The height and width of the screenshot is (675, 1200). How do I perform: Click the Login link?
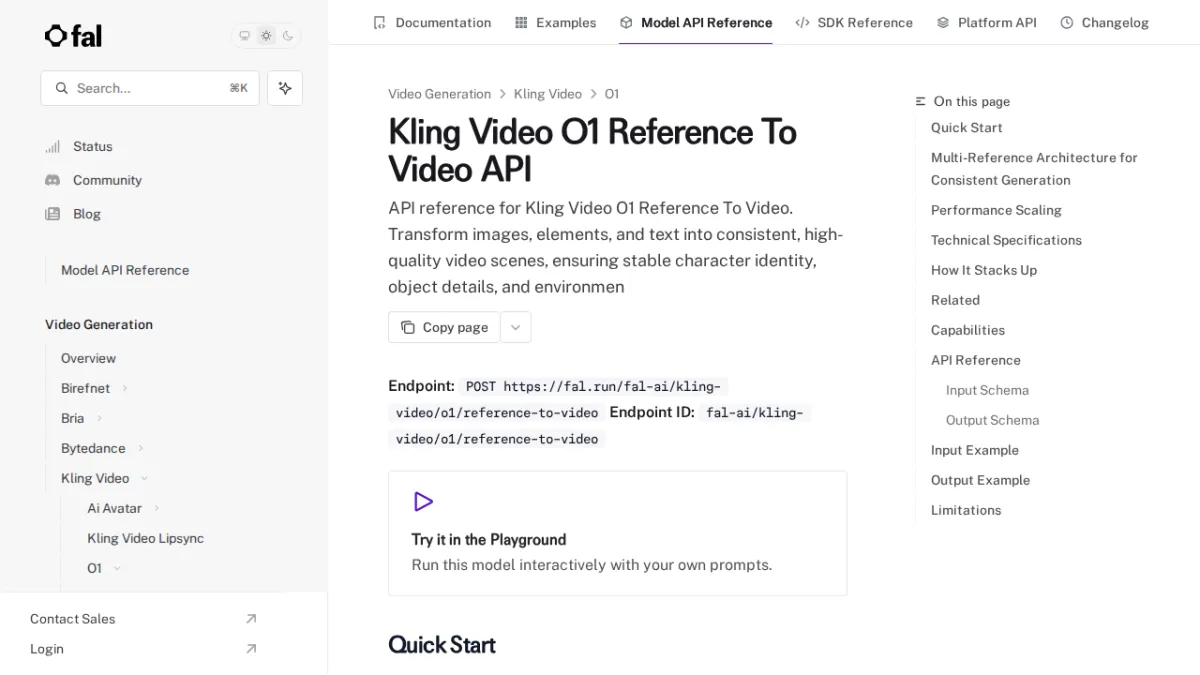(143, 649)
